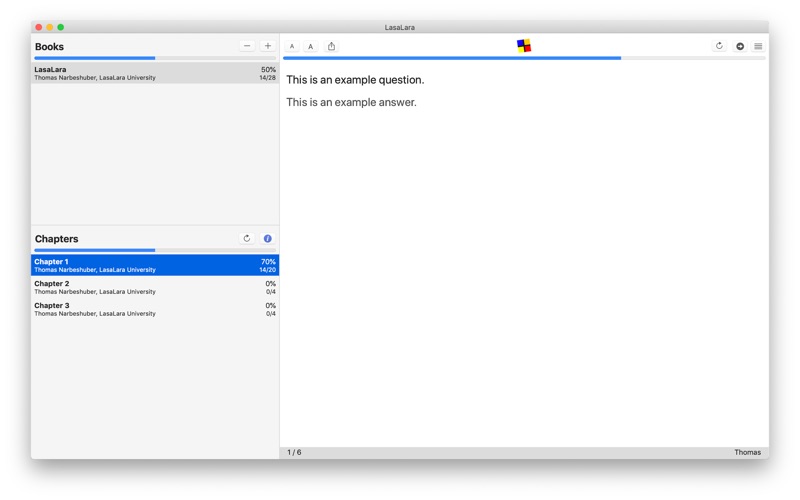Remove book with the minus button
This screenshot has width=800, height=500.
pos(247,46)
